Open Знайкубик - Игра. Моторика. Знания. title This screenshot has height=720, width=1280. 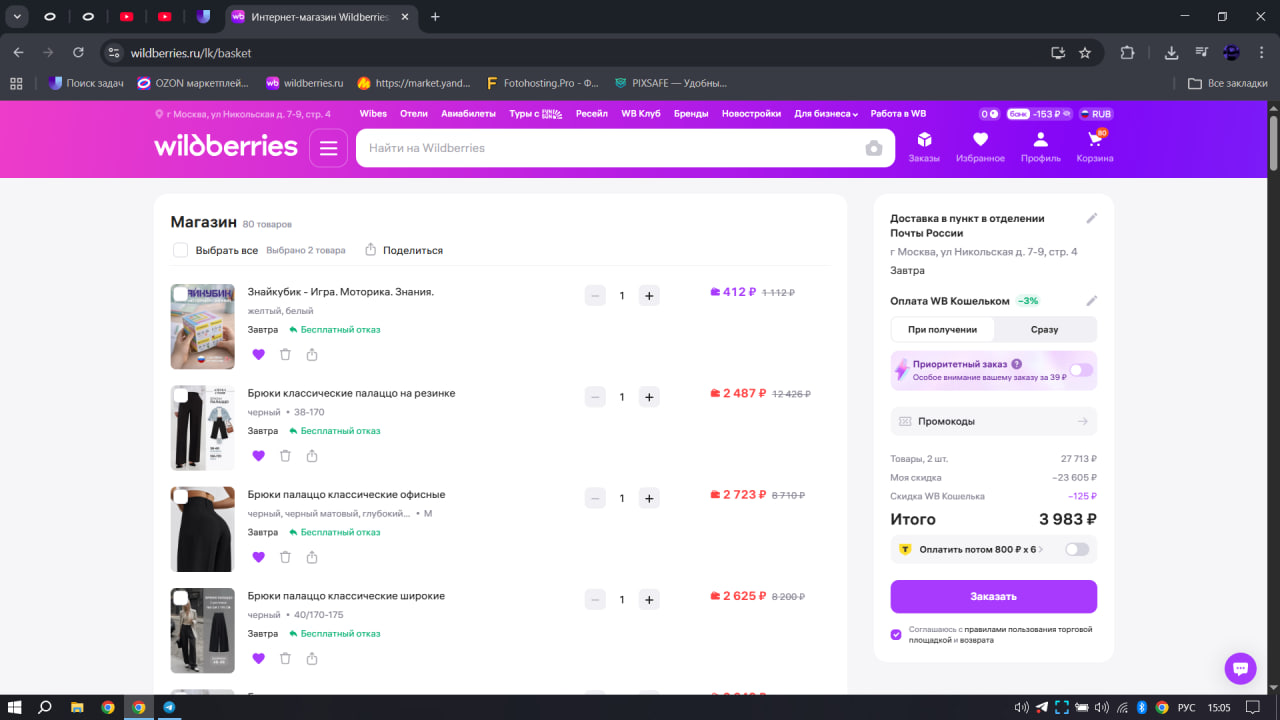(x=341, y=292)
